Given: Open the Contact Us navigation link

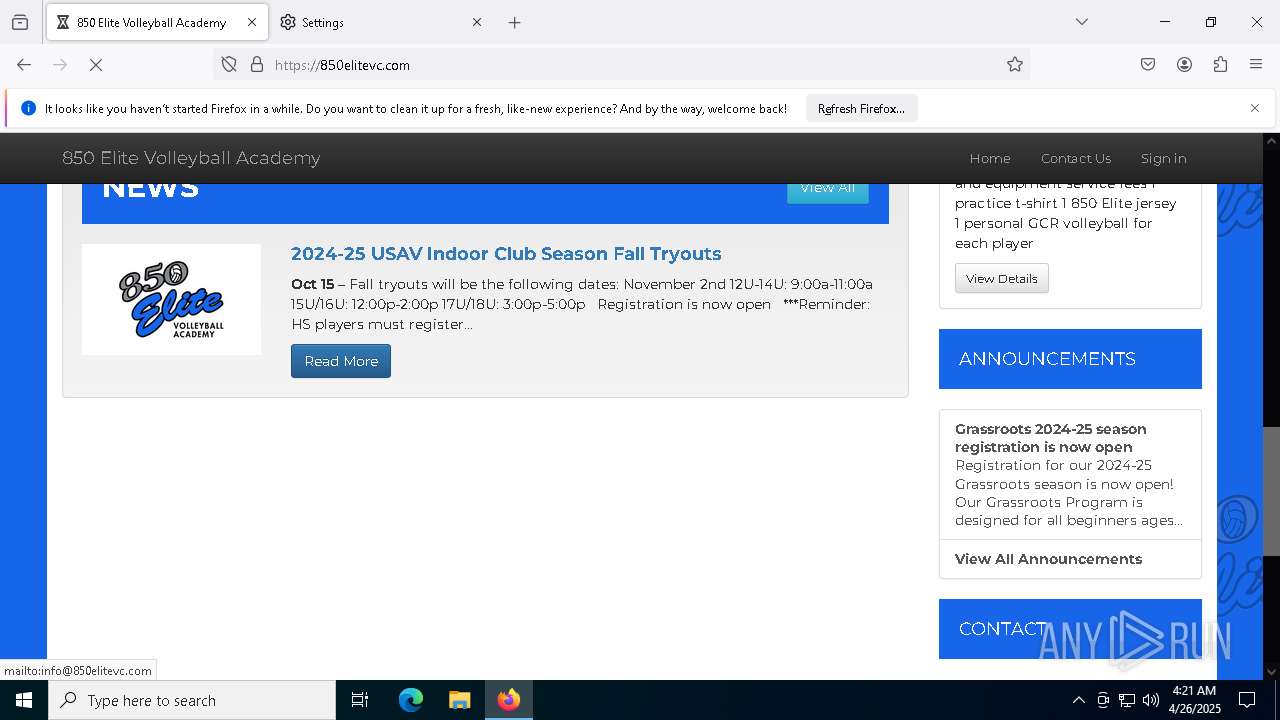Looking at the screenshot, I should click(1076, 158).
